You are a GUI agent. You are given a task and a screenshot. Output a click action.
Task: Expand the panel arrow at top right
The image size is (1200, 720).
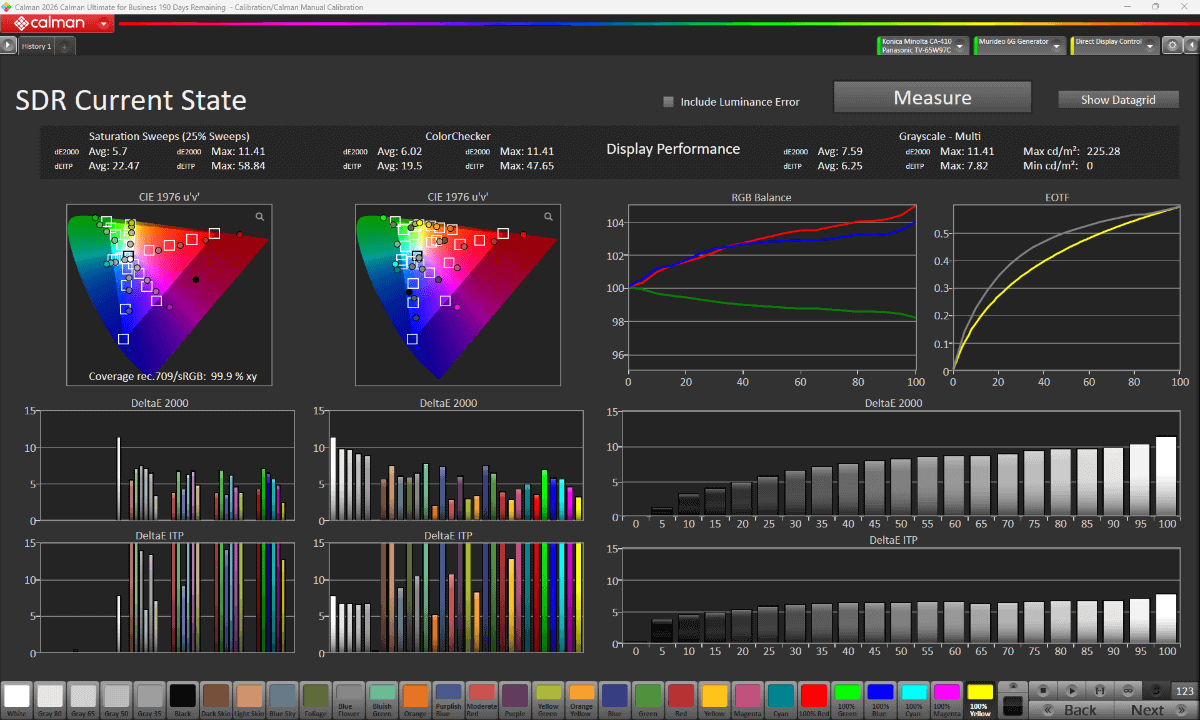point(1190,45)
